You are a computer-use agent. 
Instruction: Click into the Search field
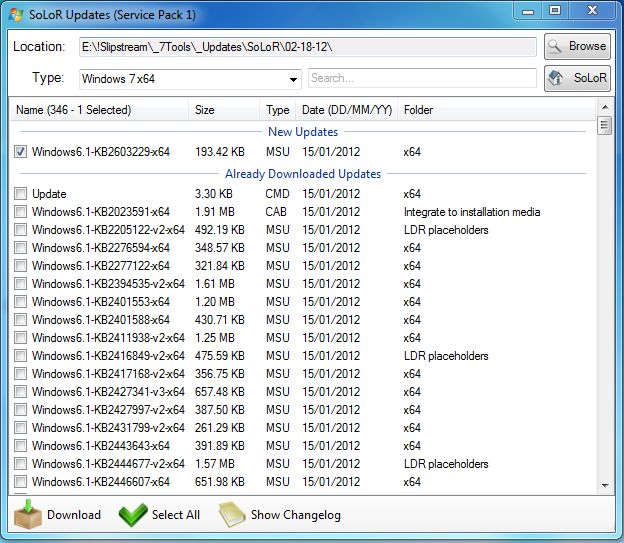(x=422, y=78)
